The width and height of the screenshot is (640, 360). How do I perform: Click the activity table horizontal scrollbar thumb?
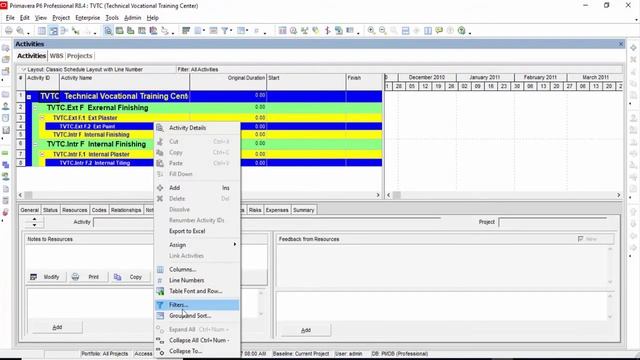pos(29,195)
